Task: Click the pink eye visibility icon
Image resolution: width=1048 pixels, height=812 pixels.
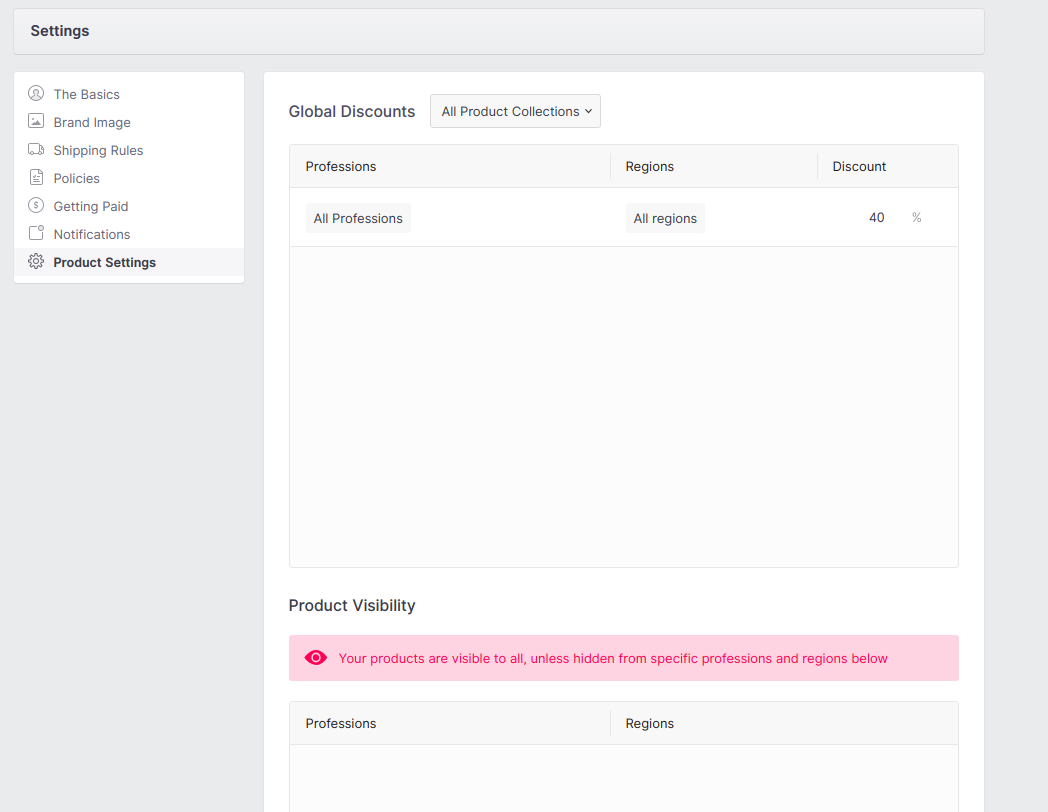Action: tap(316, 658)
